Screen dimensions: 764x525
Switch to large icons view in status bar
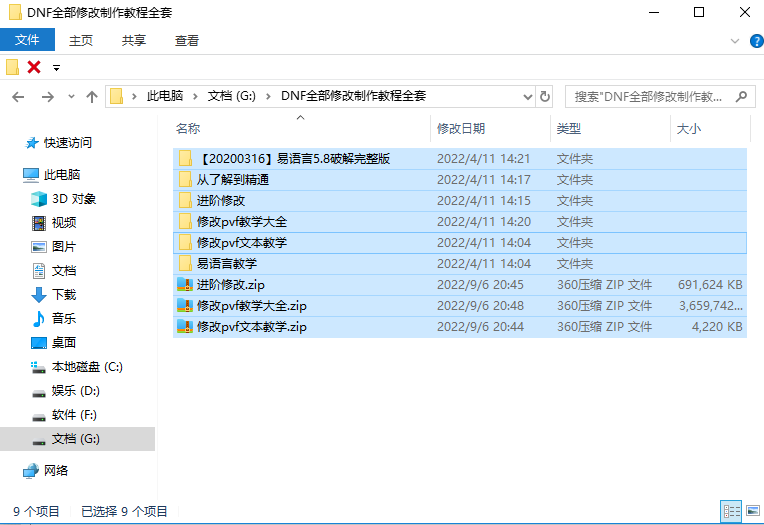[x=753, y=511]
